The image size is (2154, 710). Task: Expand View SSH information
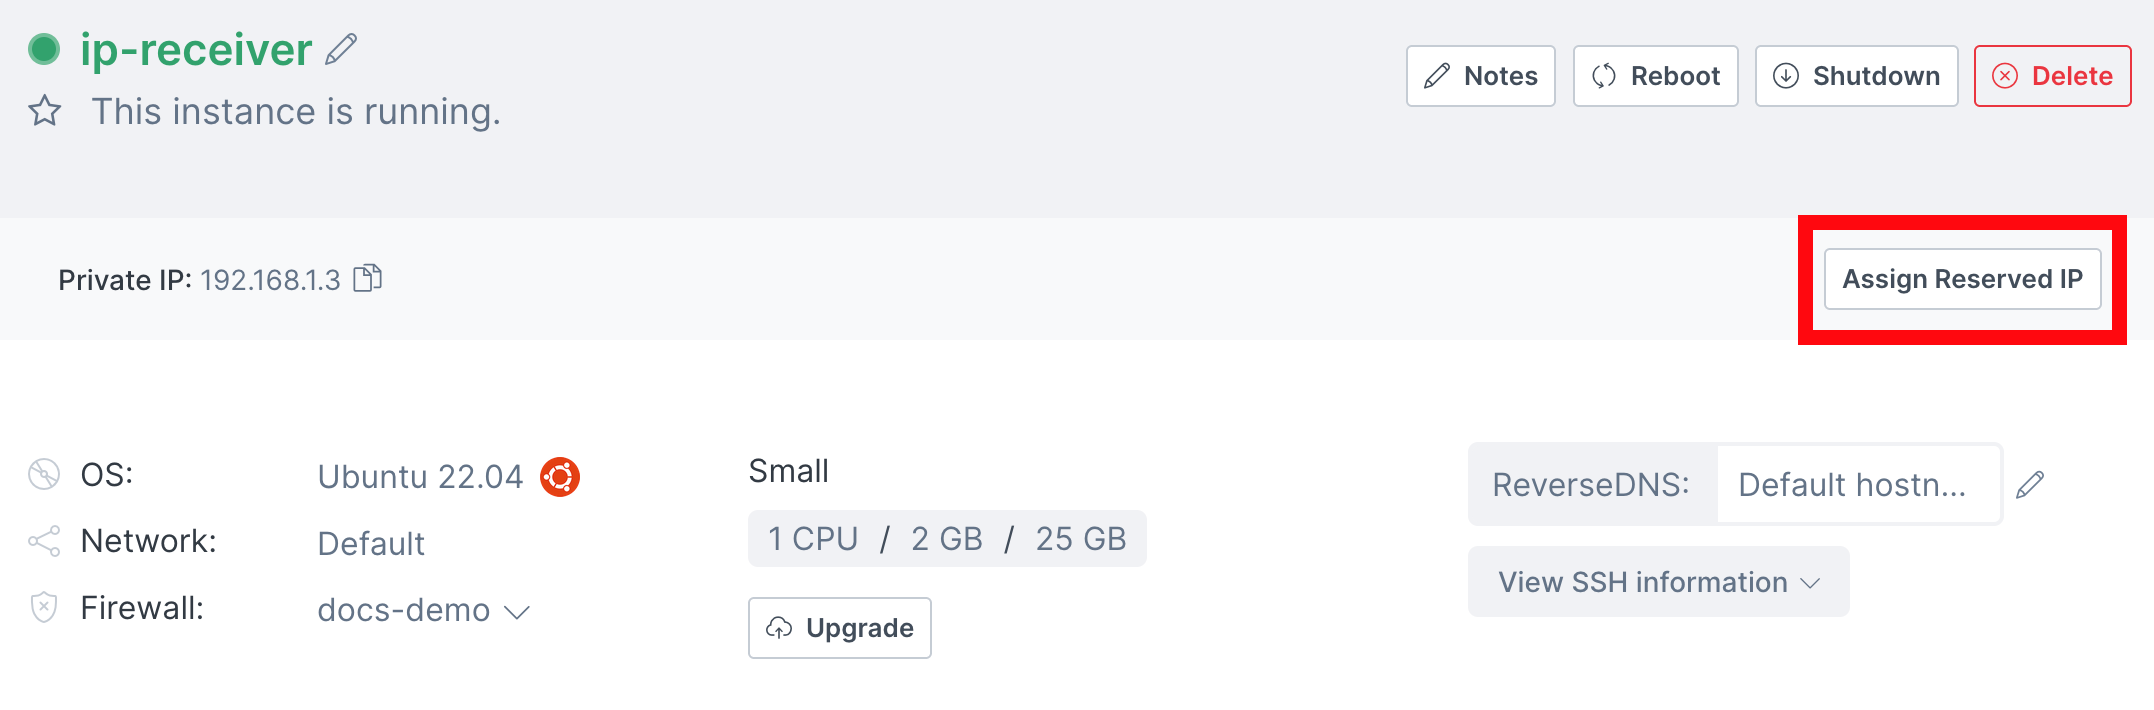1658,582
